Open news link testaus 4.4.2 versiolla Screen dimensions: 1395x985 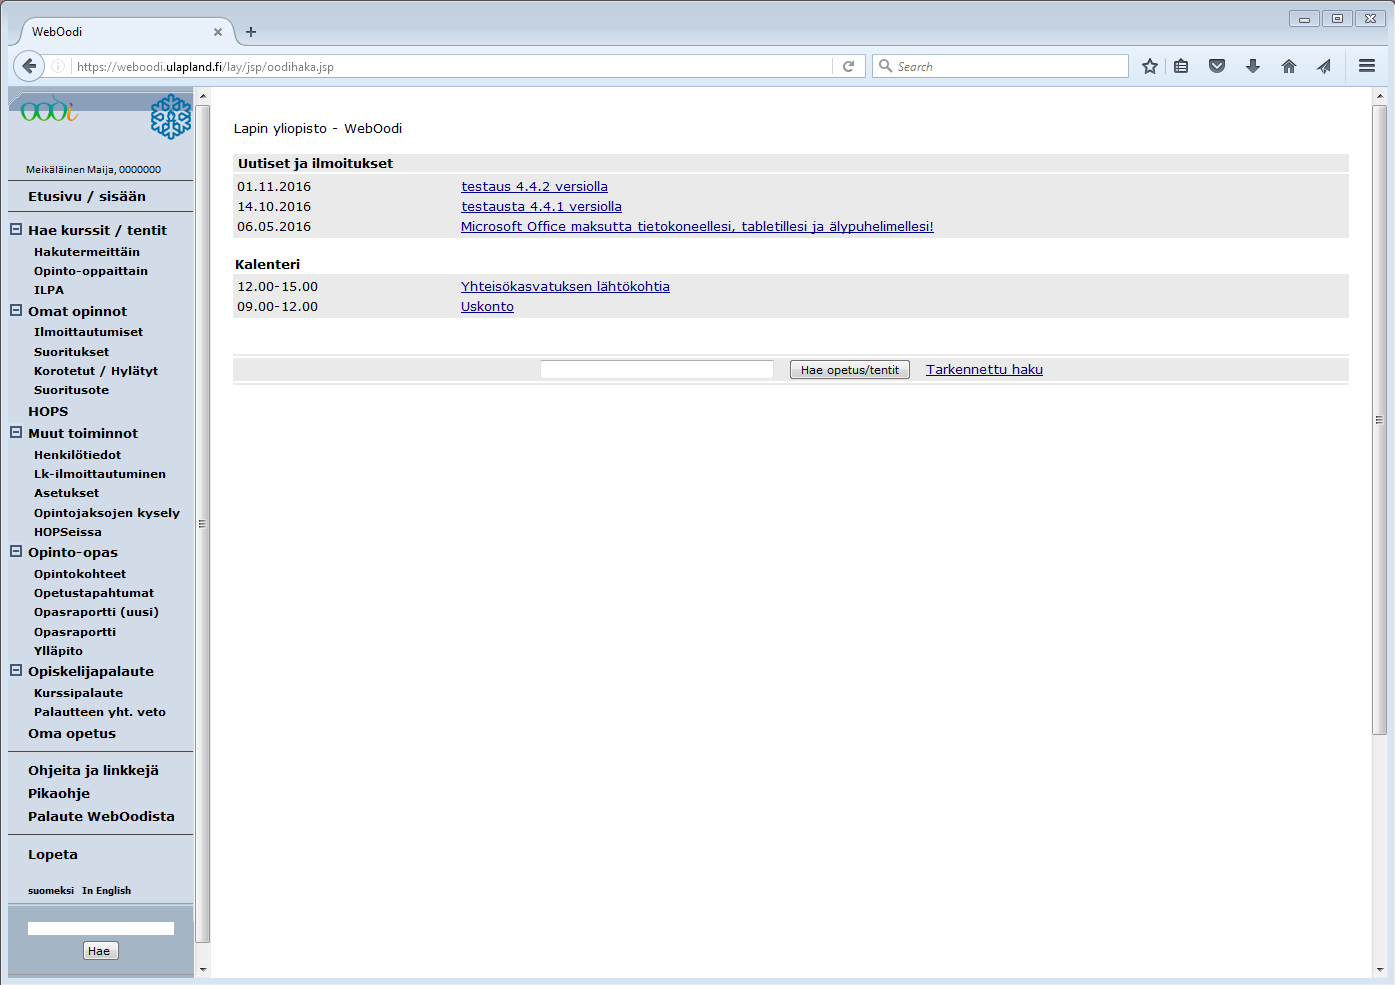[x=534, y=187]
